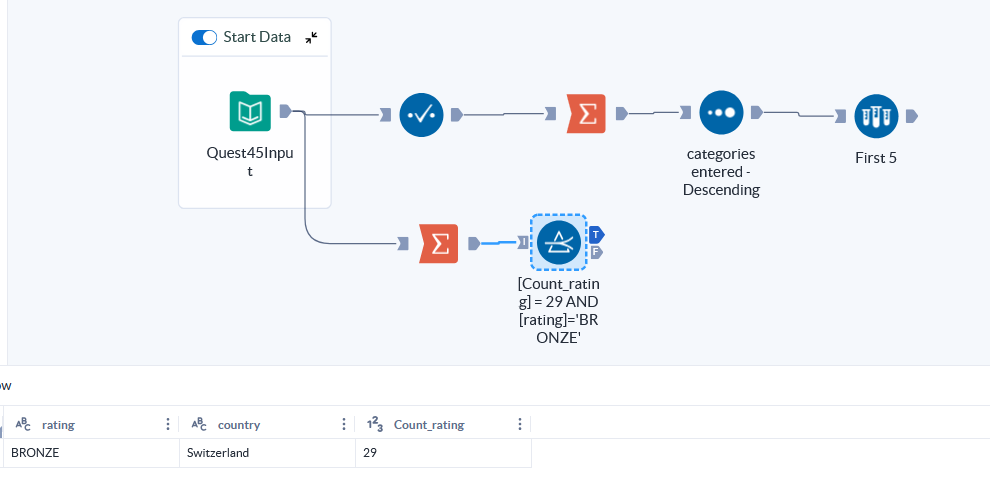Click the blue checkmark Select tool
The image size is (990, 483).
click(421, 114)
